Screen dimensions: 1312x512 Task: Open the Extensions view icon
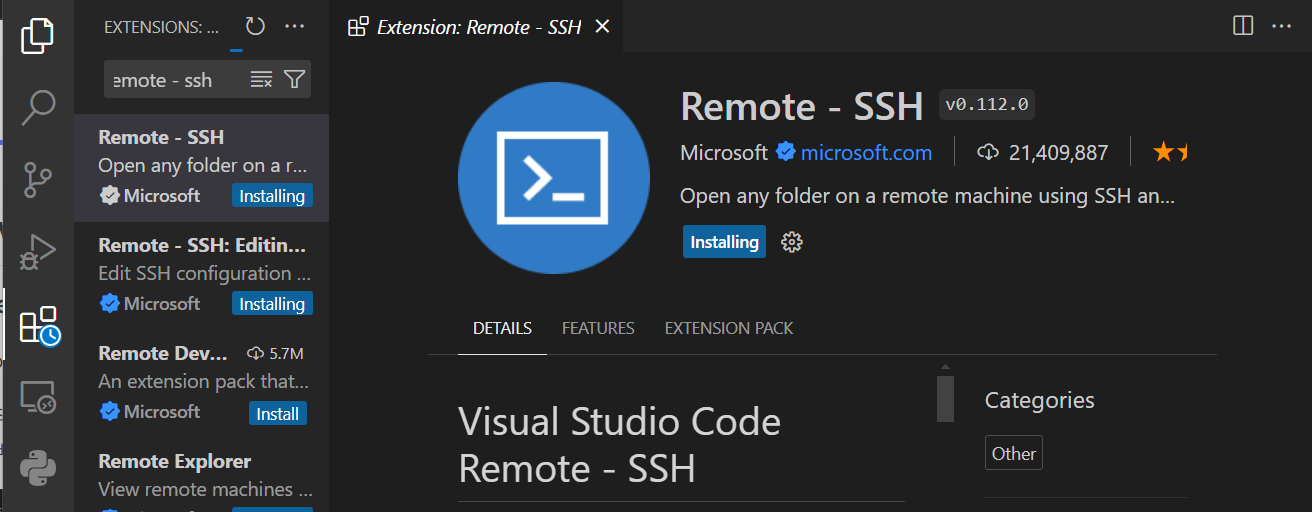39,325
